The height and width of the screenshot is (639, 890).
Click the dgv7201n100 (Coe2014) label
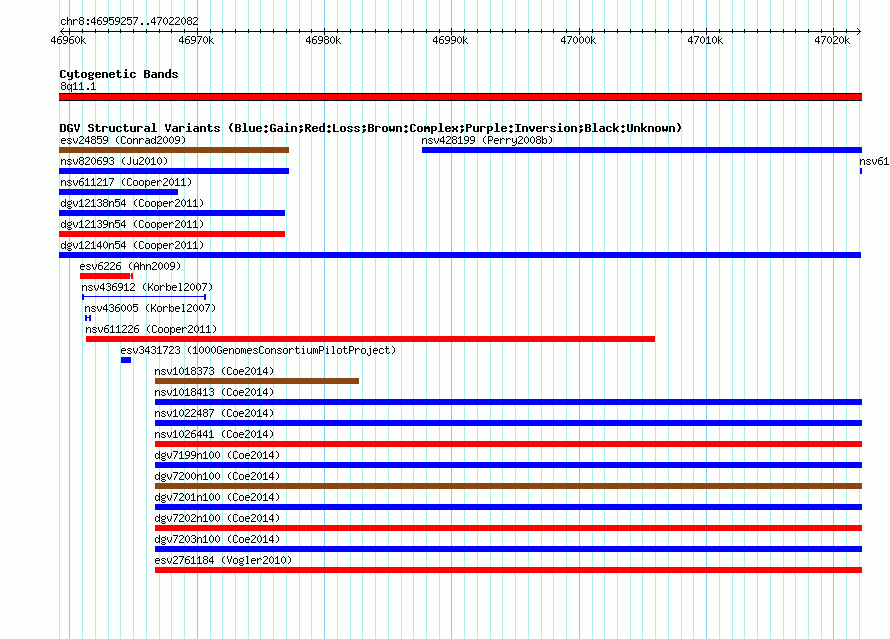coord(217,497)
